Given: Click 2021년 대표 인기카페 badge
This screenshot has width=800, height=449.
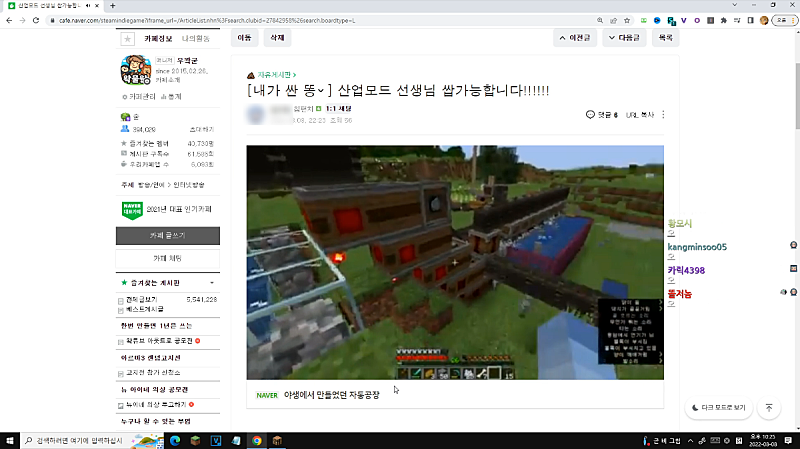Looking at the screenshot, I should tap(167, 210).
